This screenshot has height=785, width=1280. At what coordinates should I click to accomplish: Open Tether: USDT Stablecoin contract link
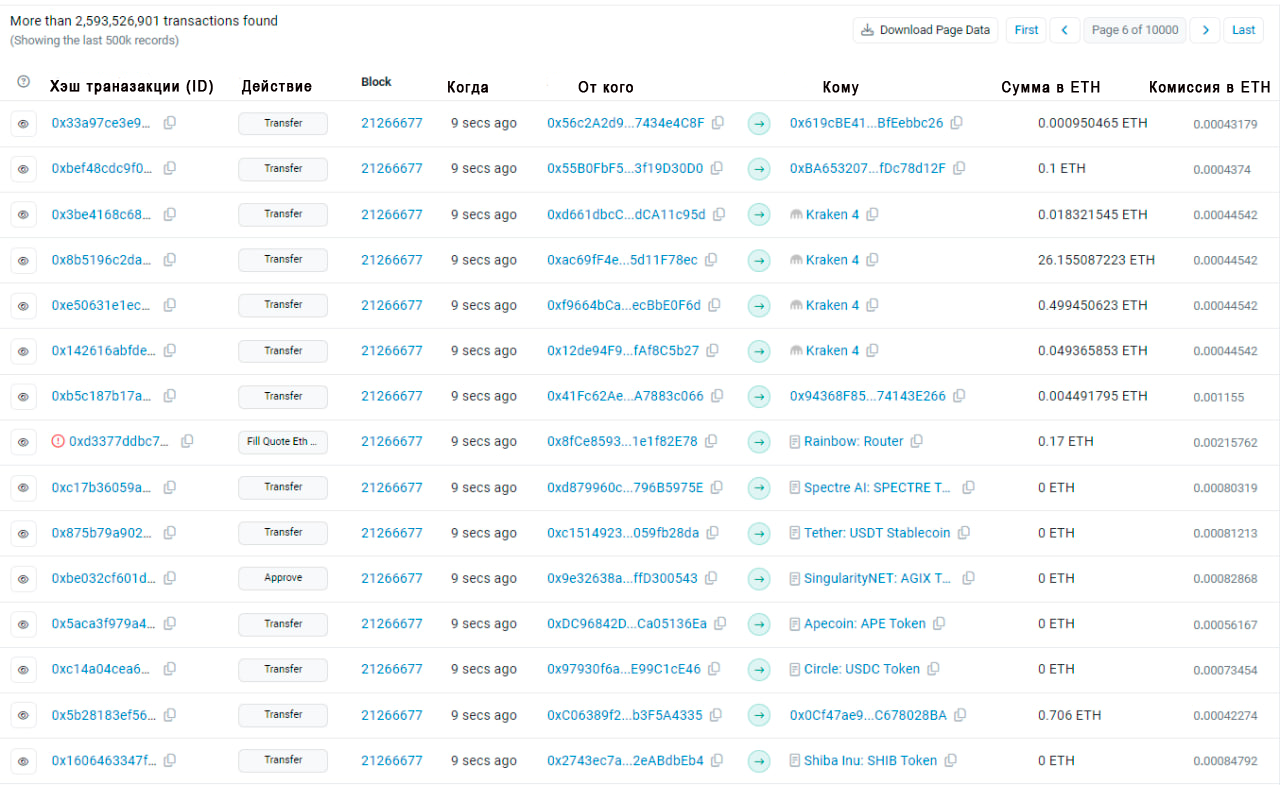tap(877, 533)
